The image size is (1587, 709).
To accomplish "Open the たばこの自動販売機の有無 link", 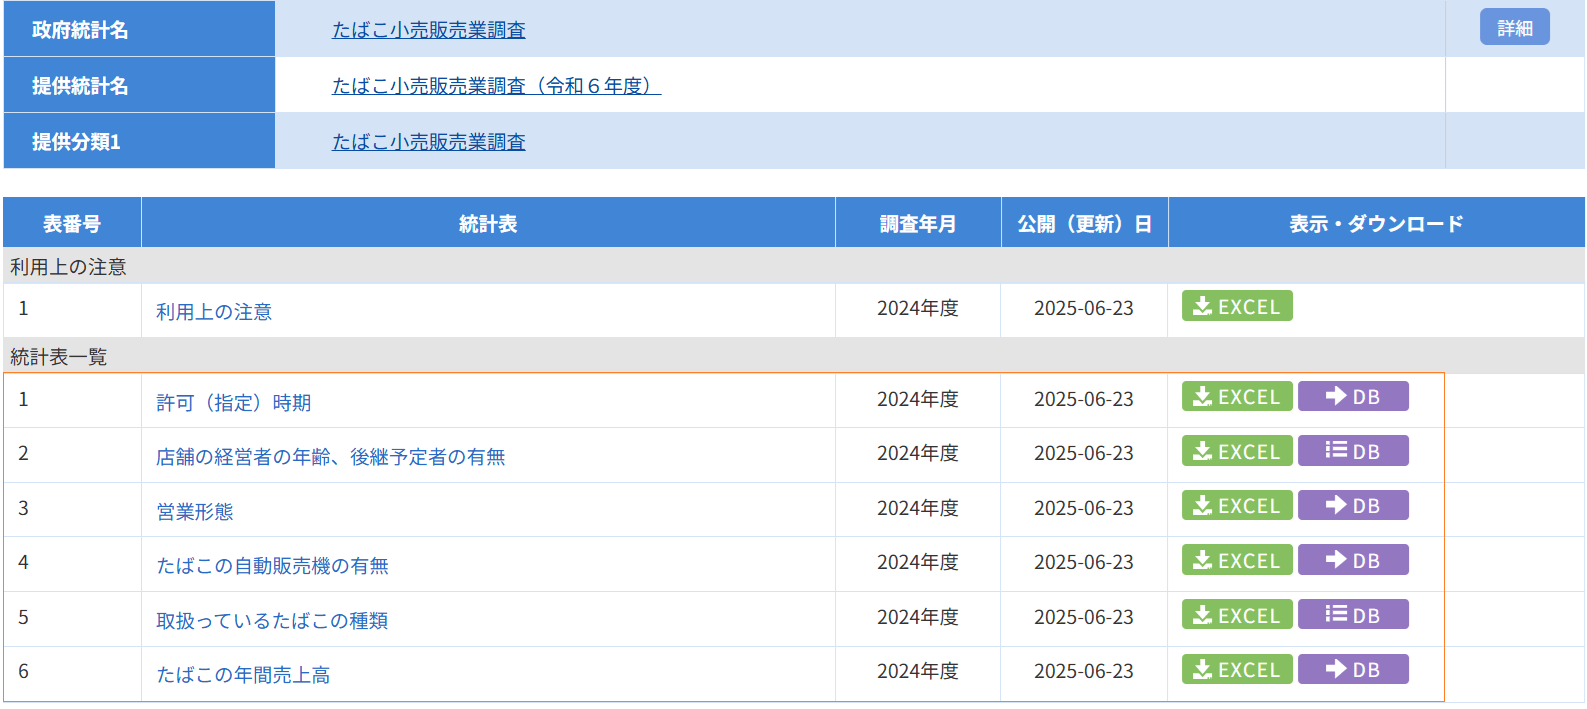I will click(x=272, y=566).
